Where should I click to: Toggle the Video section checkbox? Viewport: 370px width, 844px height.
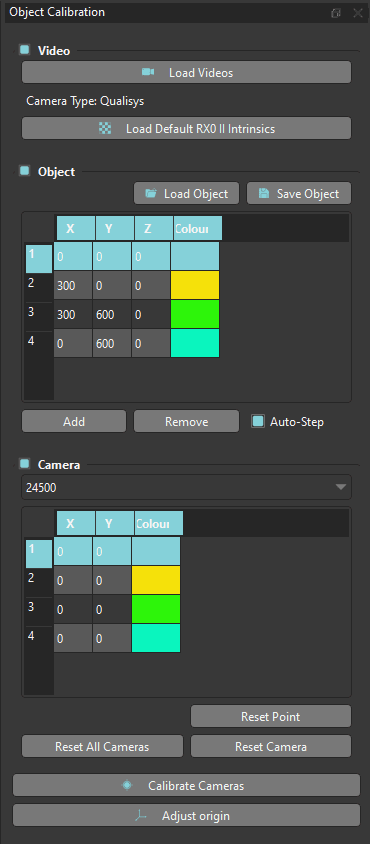pyautogui.click(x=24, y=50)
